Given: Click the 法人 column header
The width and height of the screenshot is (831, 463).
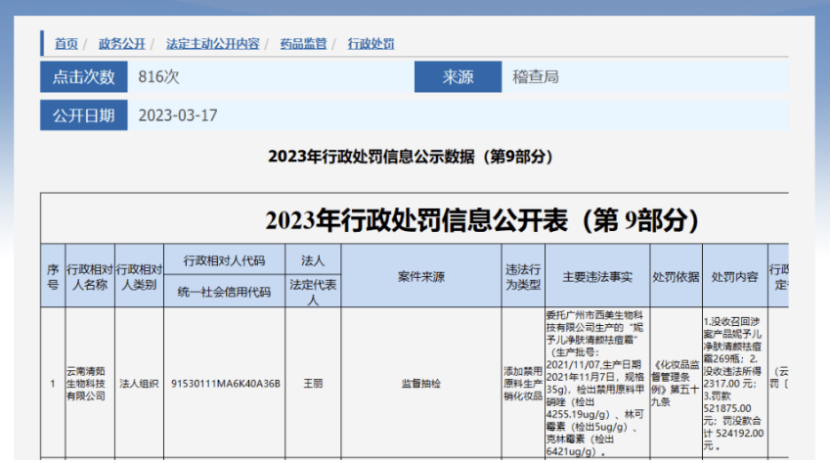Looking at the screenshot, I should (x=313, y=260).
